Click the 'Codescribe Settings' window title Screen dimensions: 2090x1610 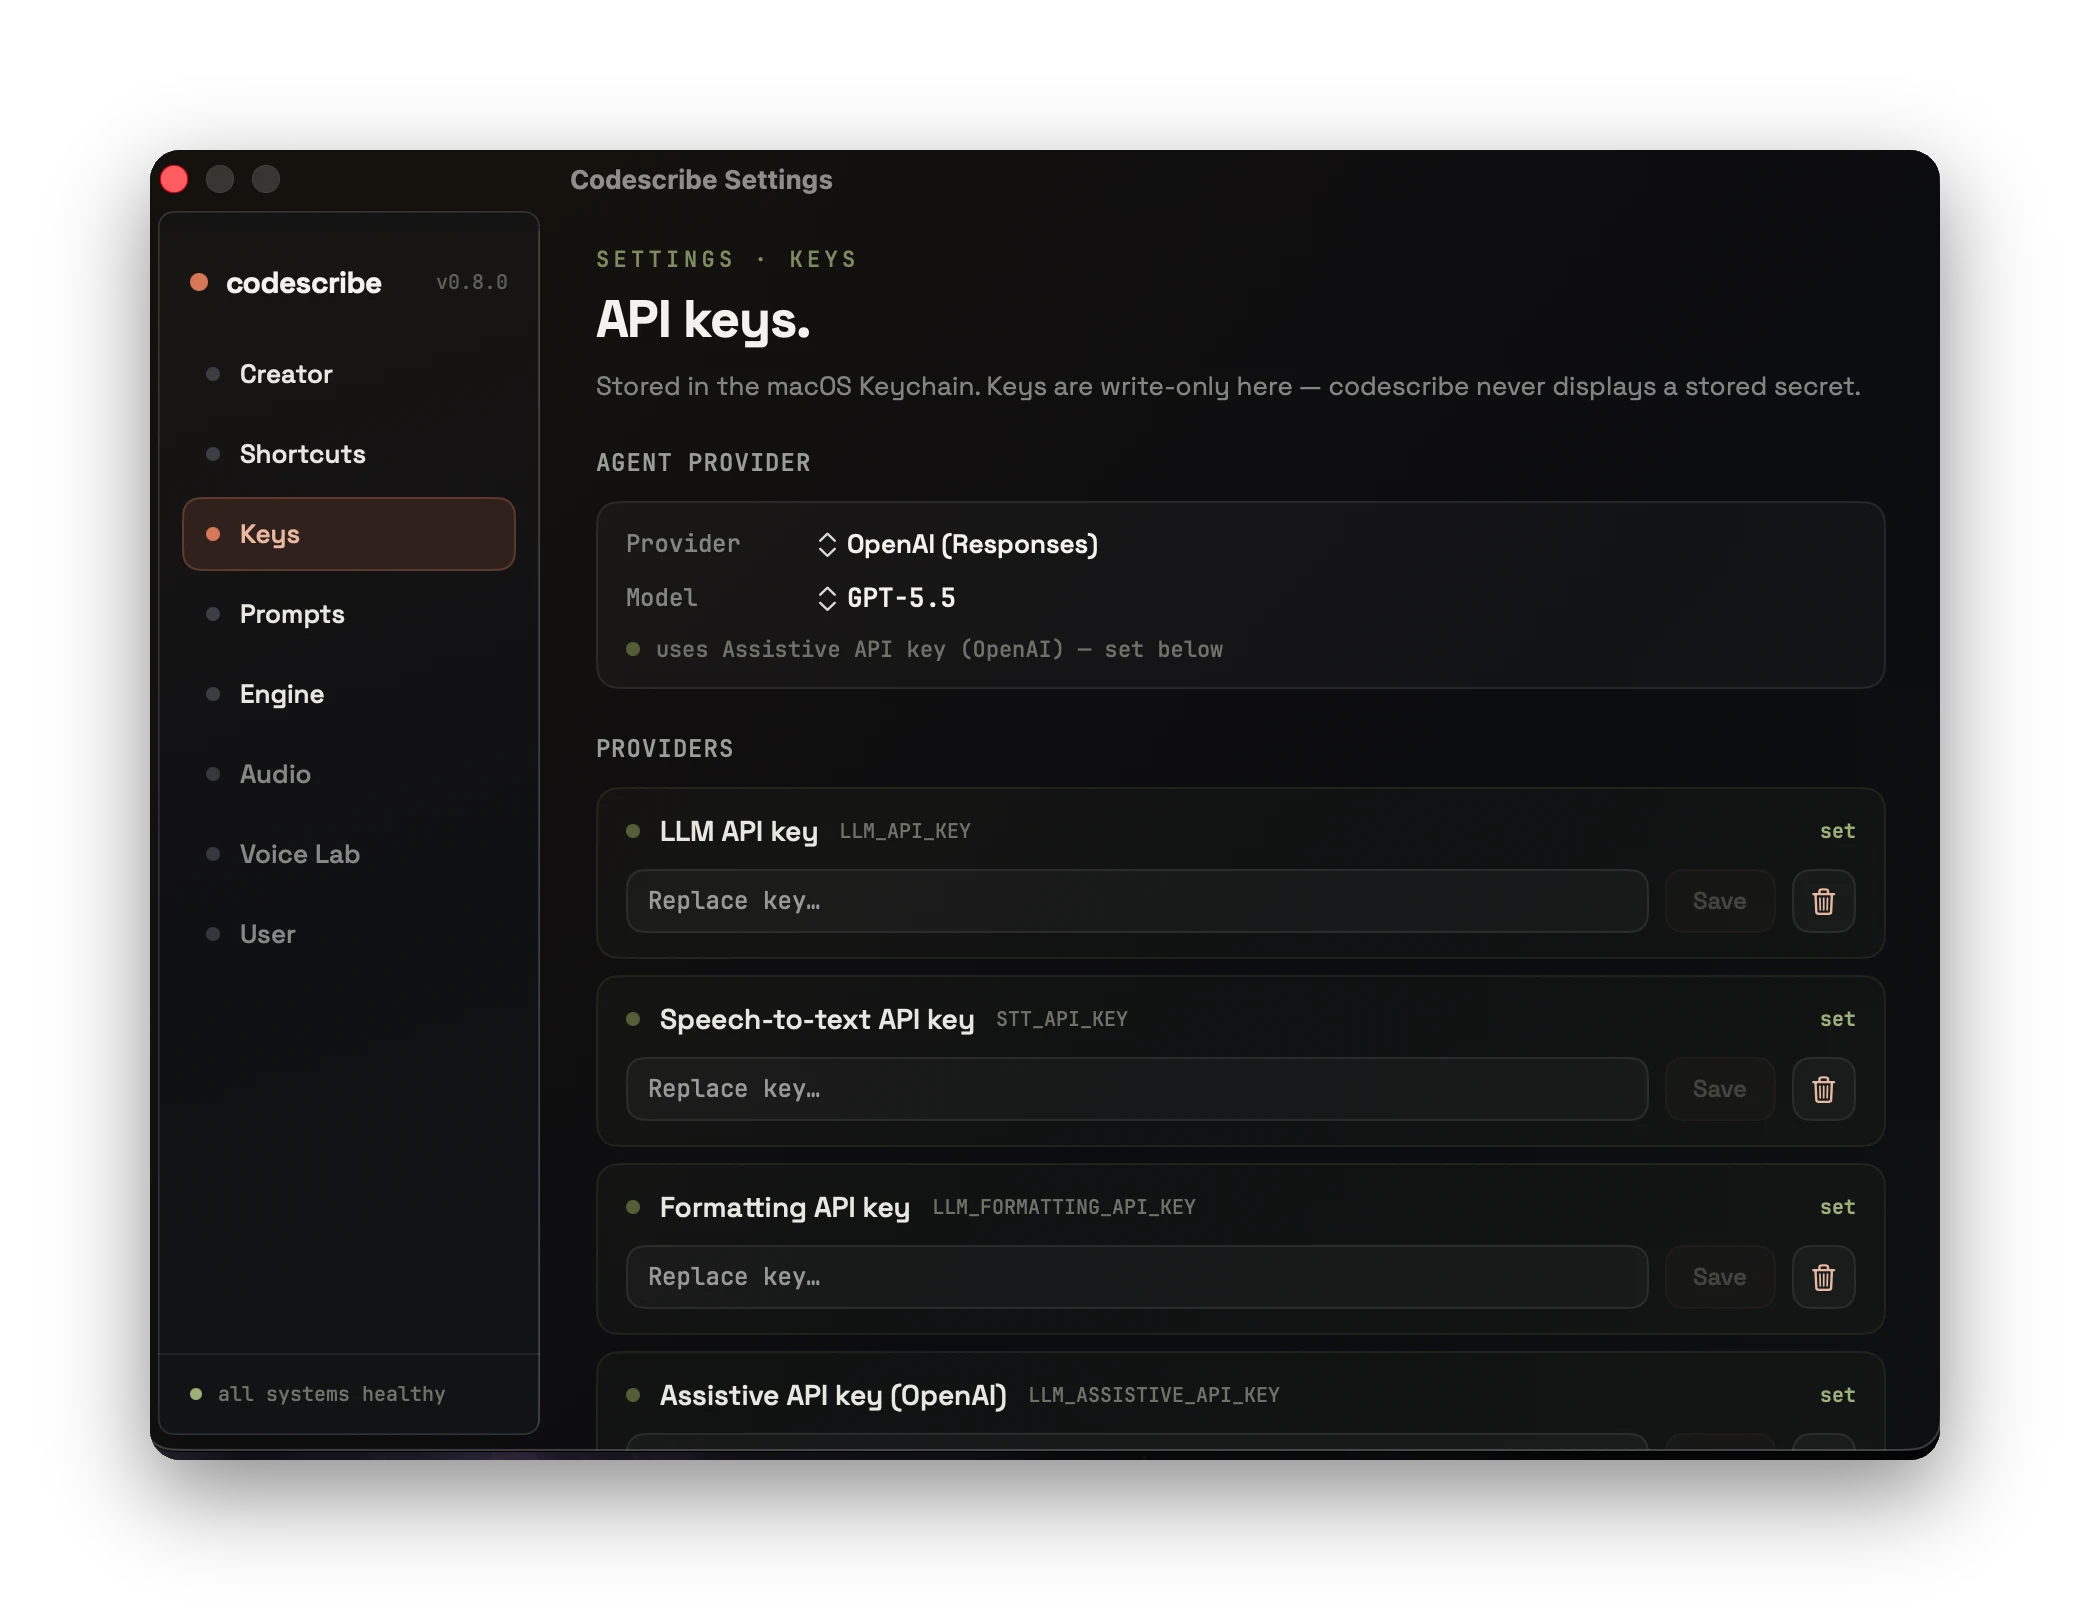coord(701,180)
